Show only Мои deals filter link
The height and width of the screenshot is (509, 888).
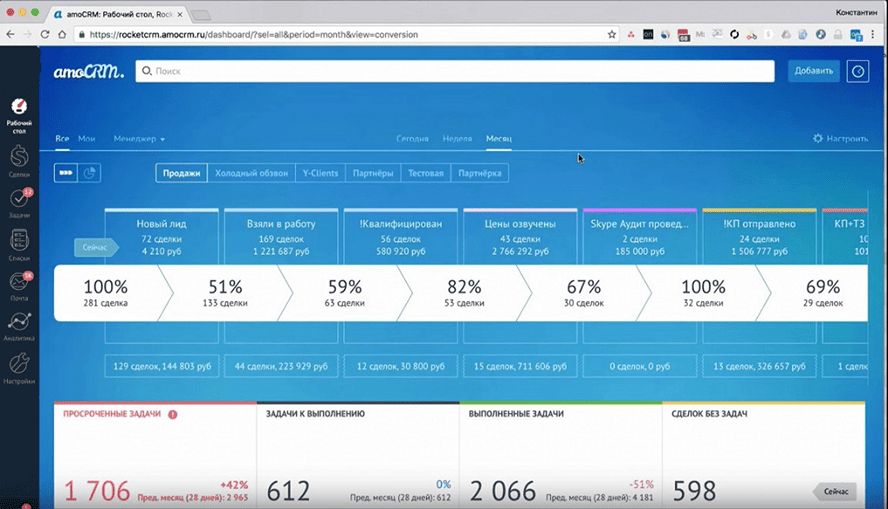click(x=87, y=139)
